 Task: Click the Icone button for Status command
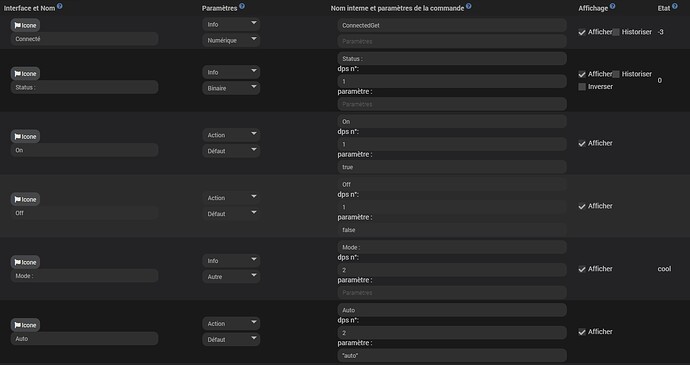(25, 74)
